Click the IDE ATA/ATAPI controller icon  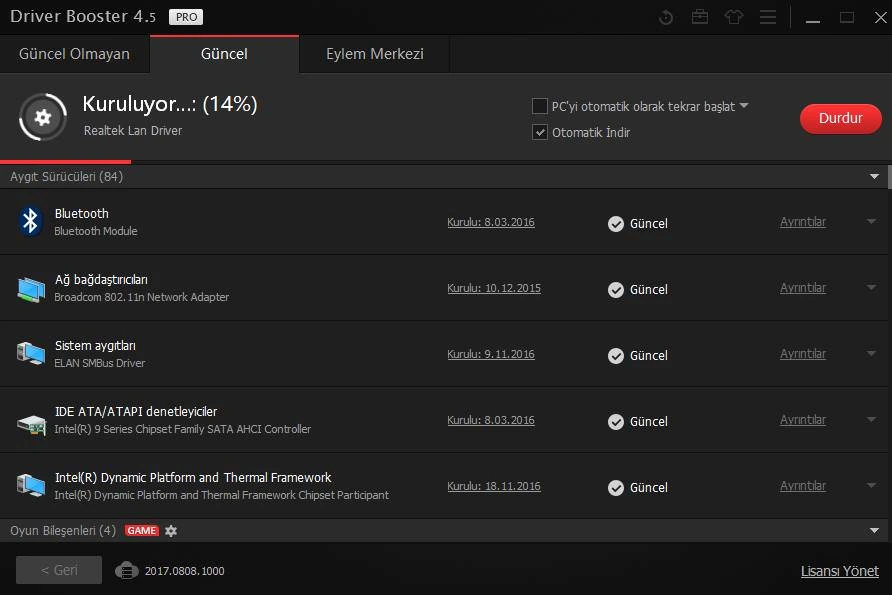tap(31, 424)
